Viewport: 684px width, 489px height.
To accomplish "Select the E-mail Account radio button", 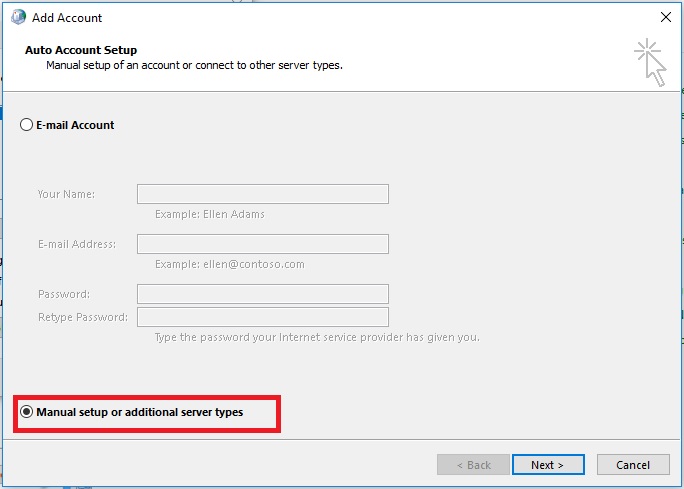I will coord(26,125).
